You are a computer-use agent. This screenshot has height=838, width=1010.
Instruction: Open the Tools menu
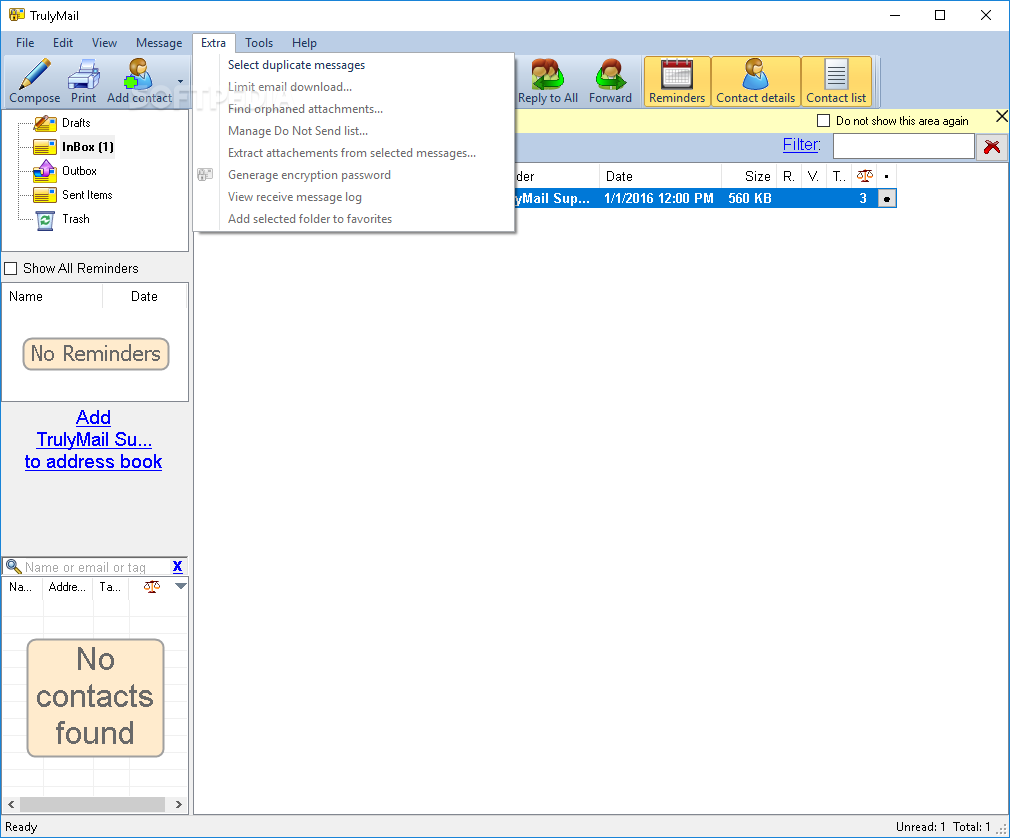click(259, 43)
